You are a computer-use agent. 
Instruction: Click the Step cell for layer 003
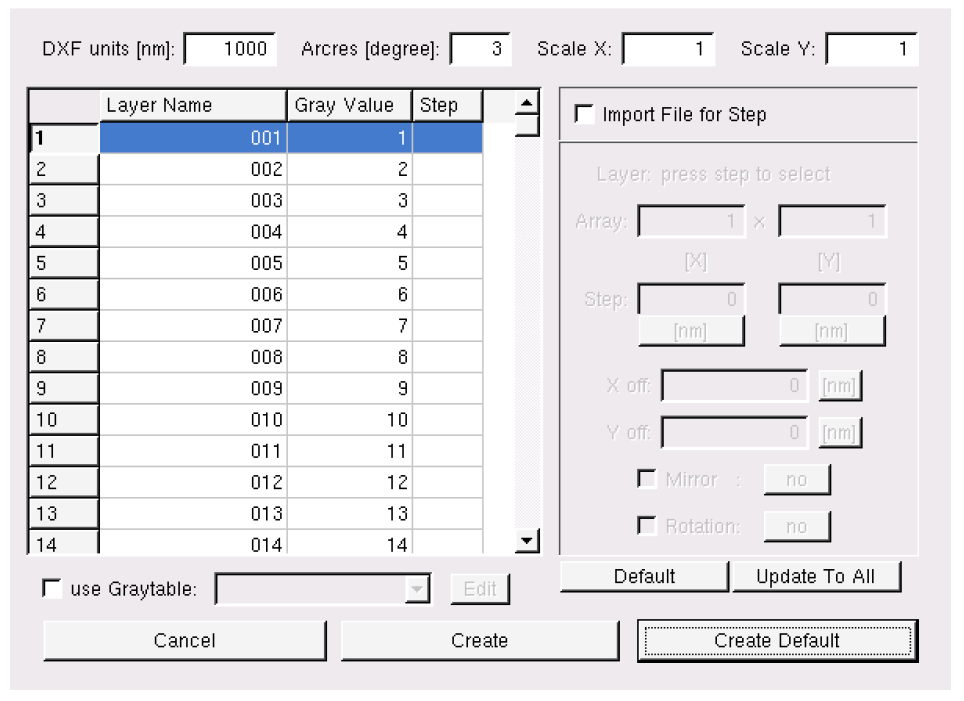point(447,201)
